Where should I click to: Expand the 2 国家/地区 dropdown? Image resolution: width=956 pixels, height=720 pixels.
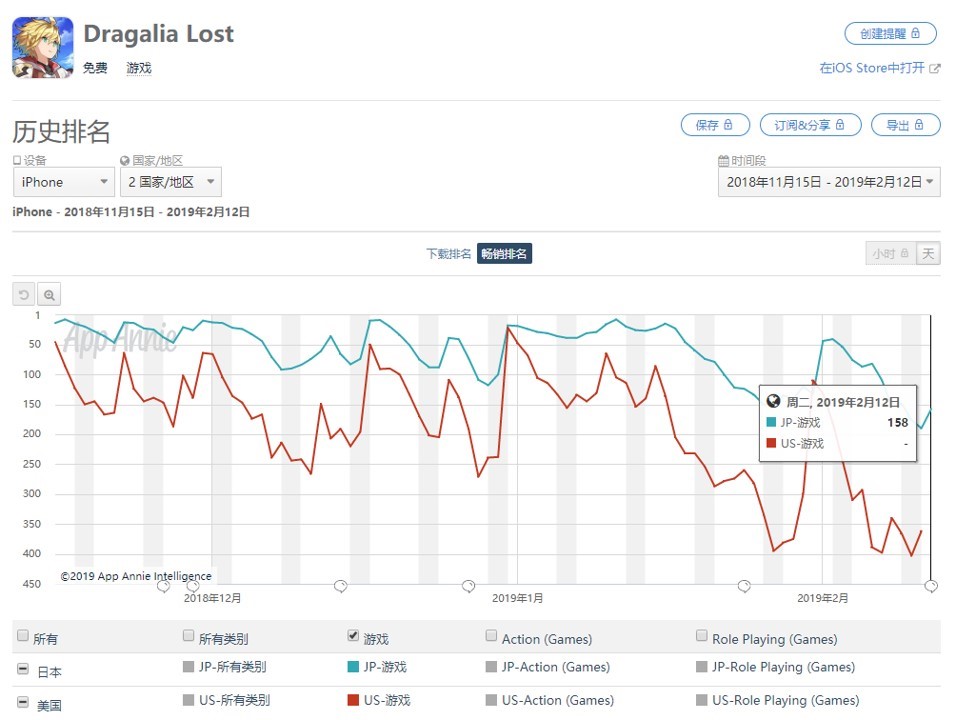pos(171,182)
